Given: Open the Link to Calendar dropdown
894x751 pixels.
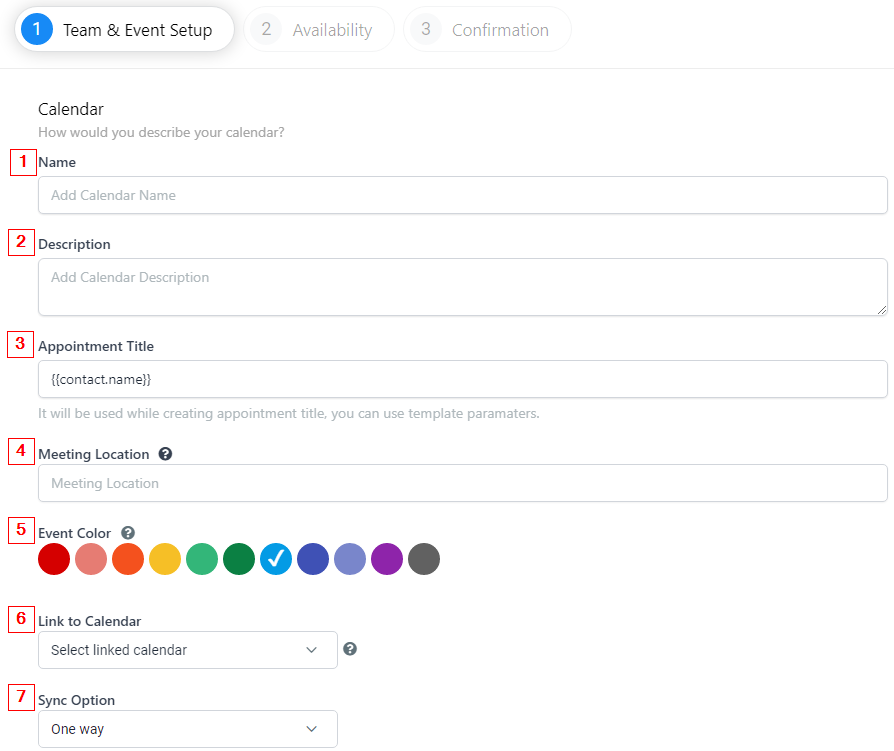Looking at the screenshot, I should 188,650.
